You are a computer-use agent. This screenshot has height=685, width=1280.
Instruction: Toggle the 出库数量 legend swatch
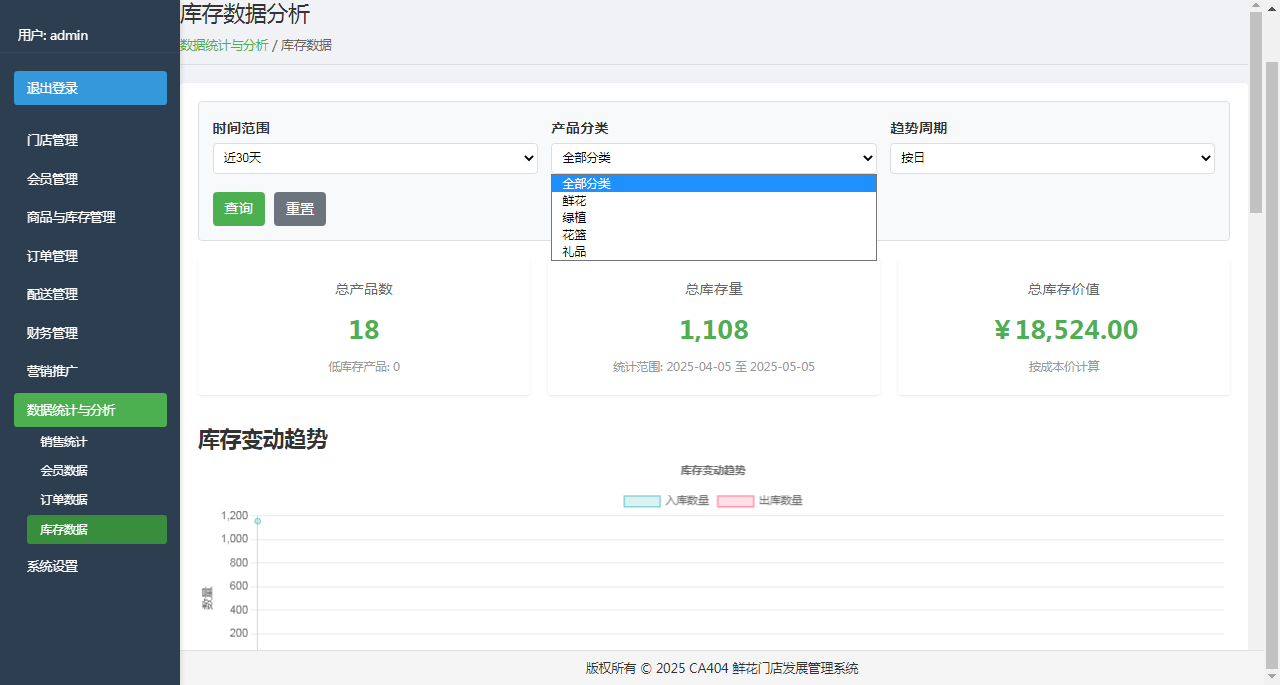[x=735, y=501]
